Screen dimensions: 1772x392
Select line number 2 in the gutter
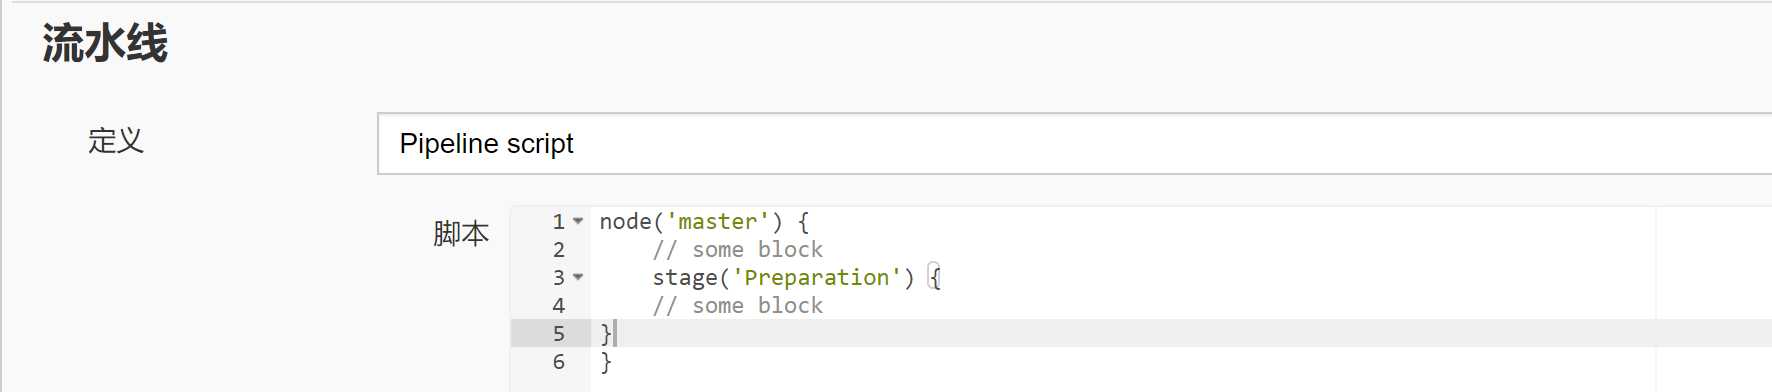click(x=559, y=249)
